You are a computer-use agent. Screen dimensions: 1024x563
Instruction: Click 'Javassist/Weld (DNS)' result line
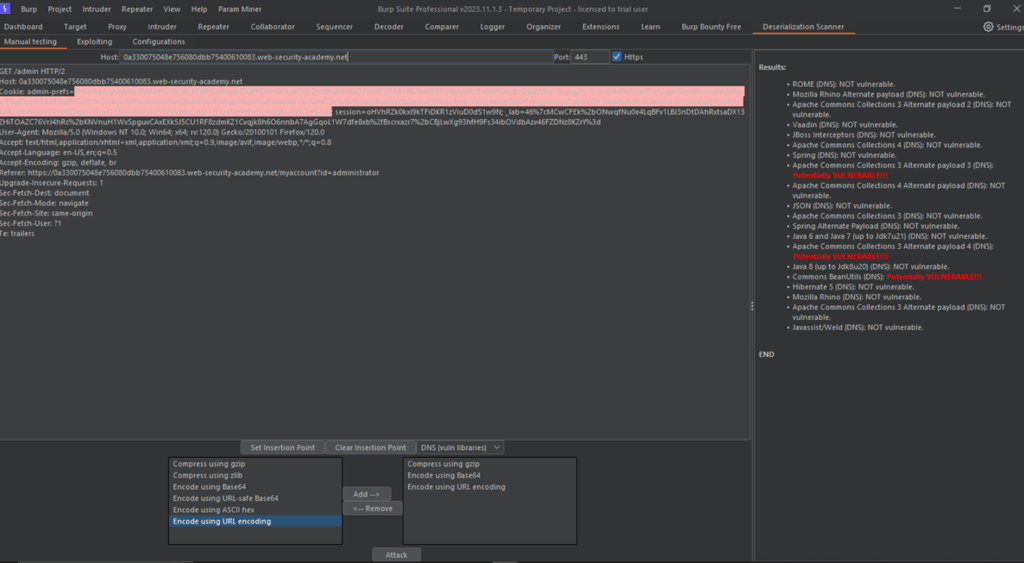857,327
